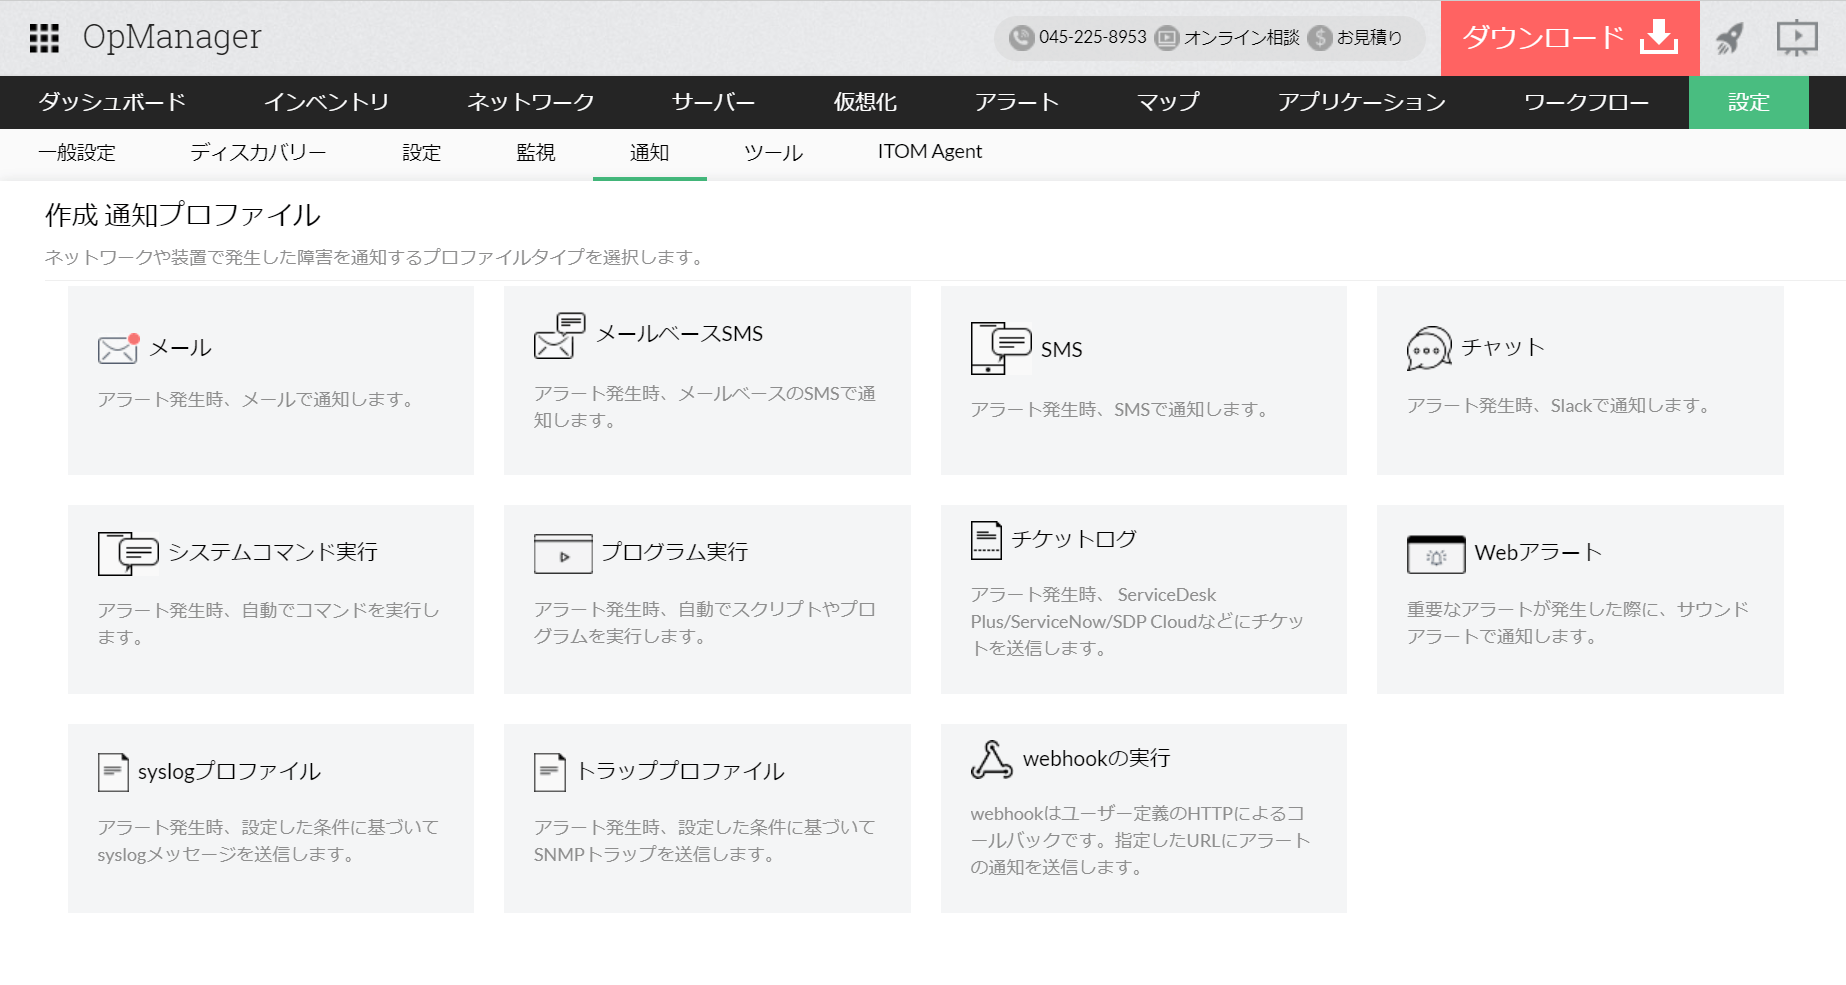Open the 監視 settings tab
Image resolution: width=1846 pixels, height=985 pixels.
pos(535,153)
